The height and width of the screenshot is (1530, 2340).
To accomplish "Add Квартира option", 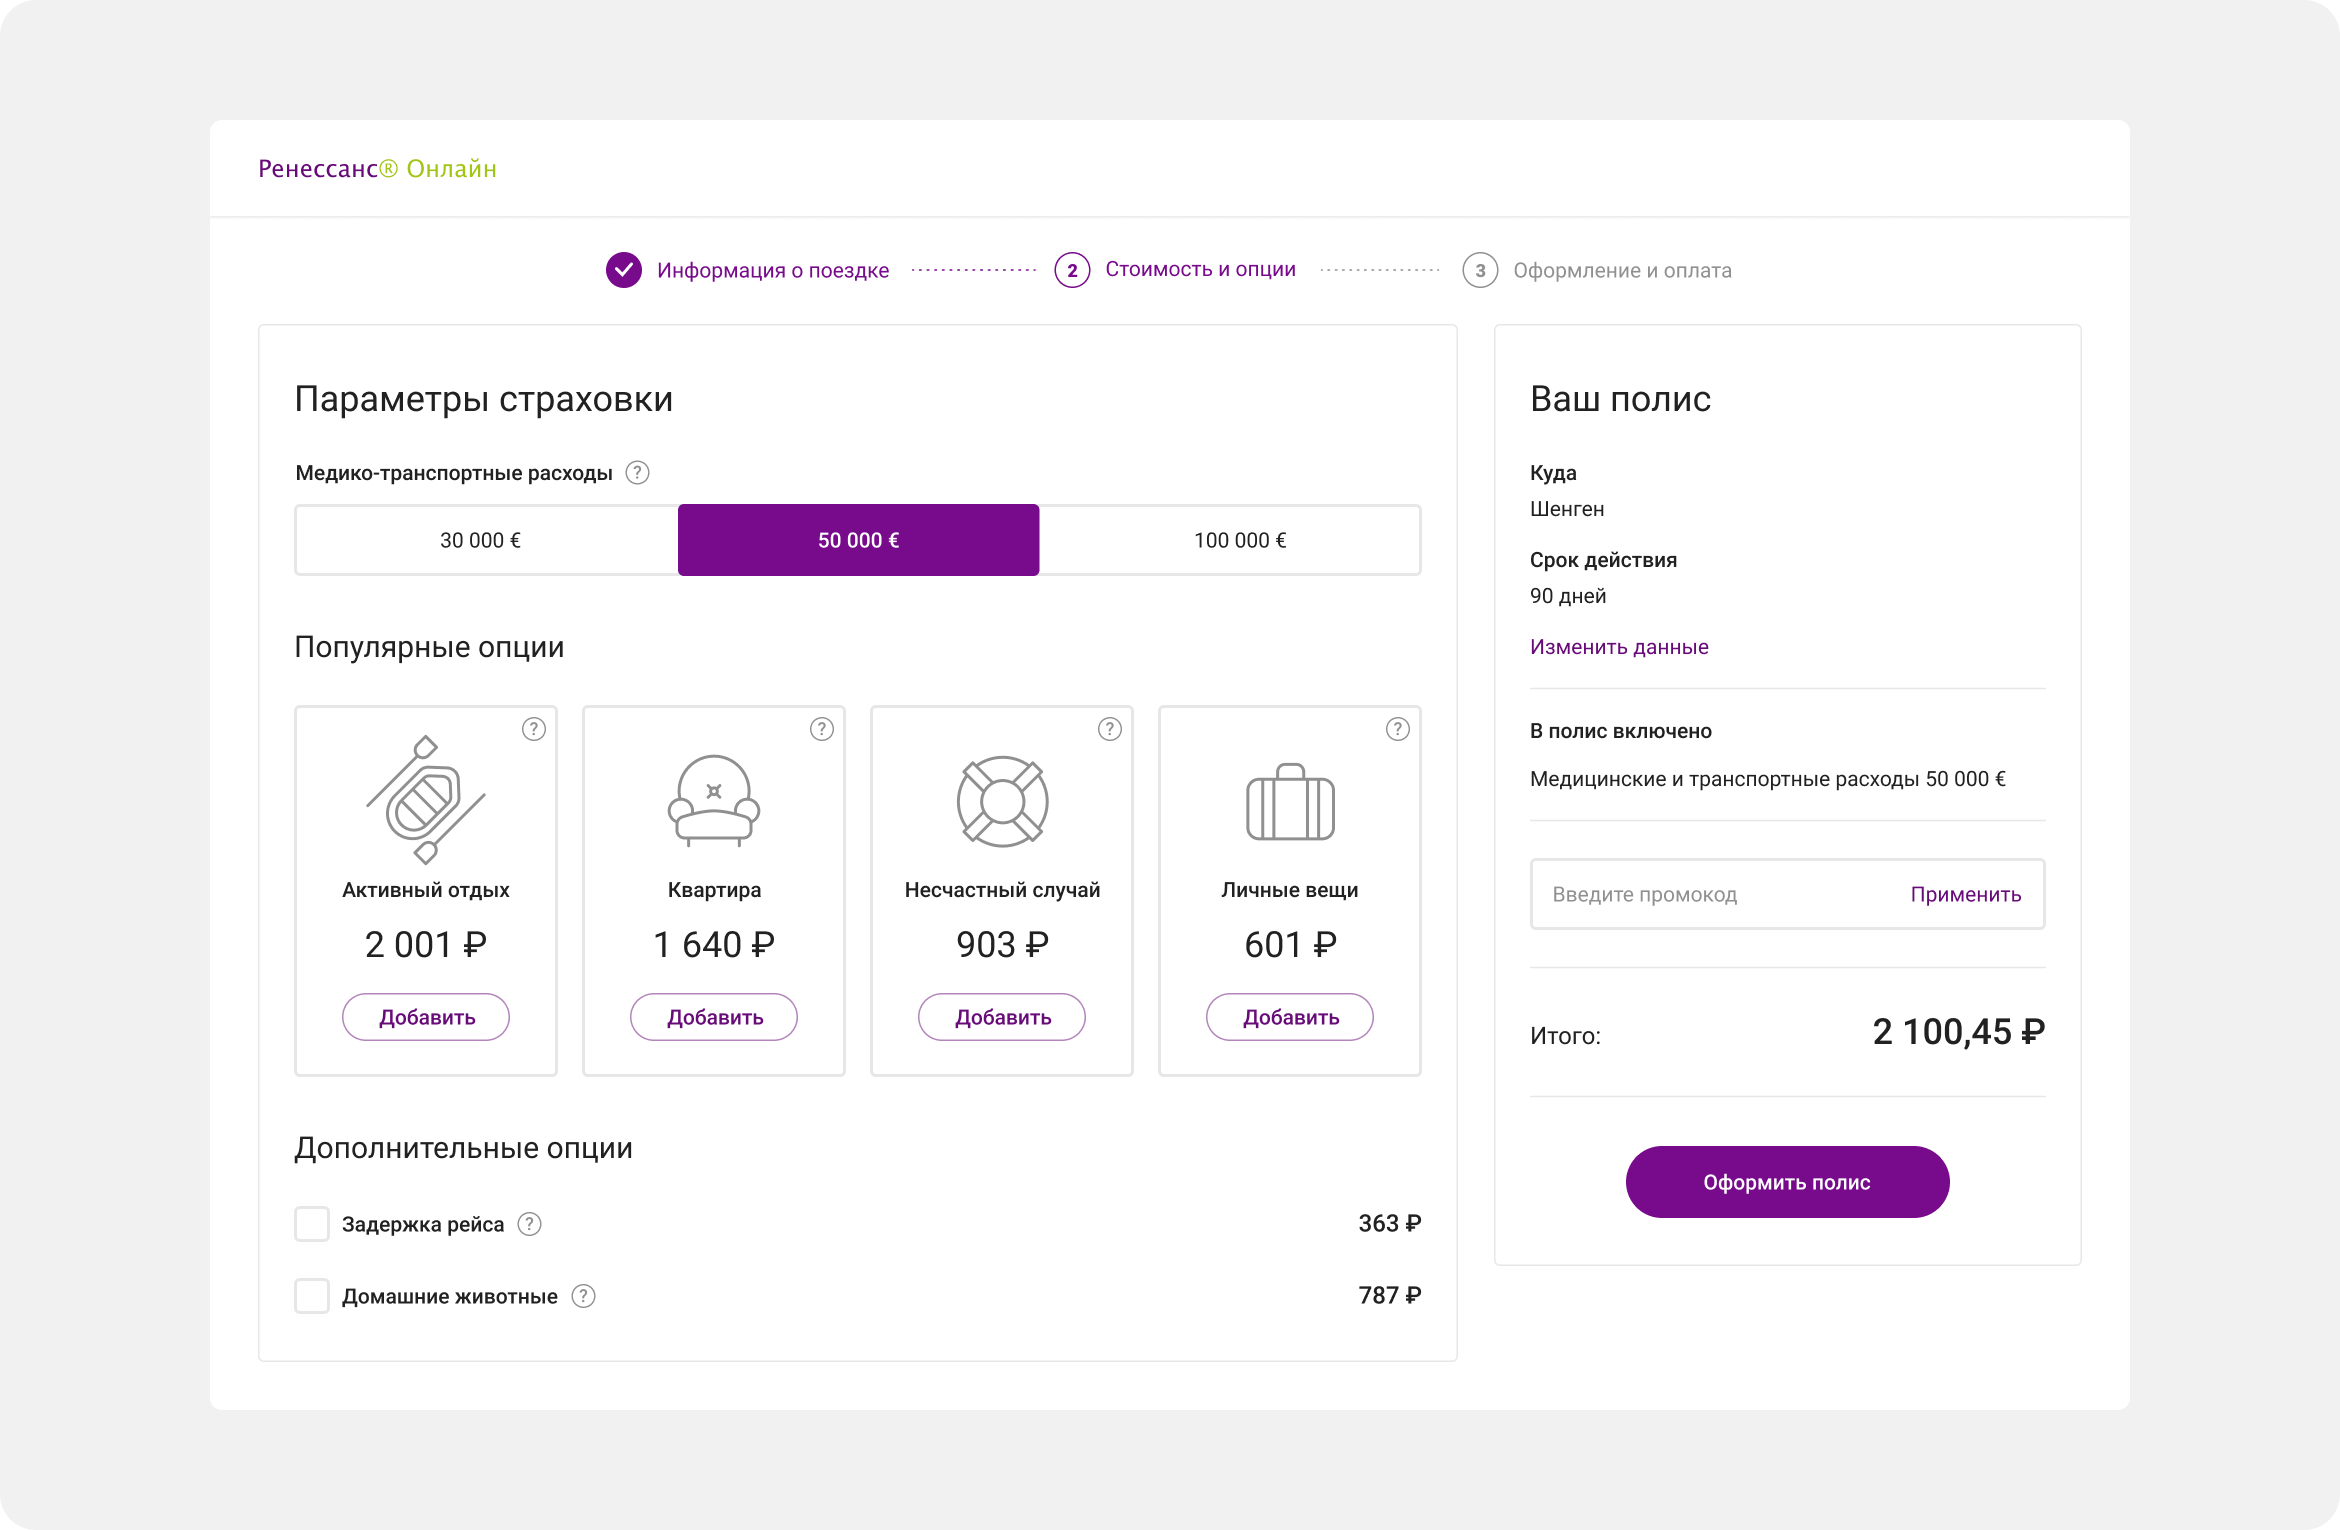I will 714,1017.
